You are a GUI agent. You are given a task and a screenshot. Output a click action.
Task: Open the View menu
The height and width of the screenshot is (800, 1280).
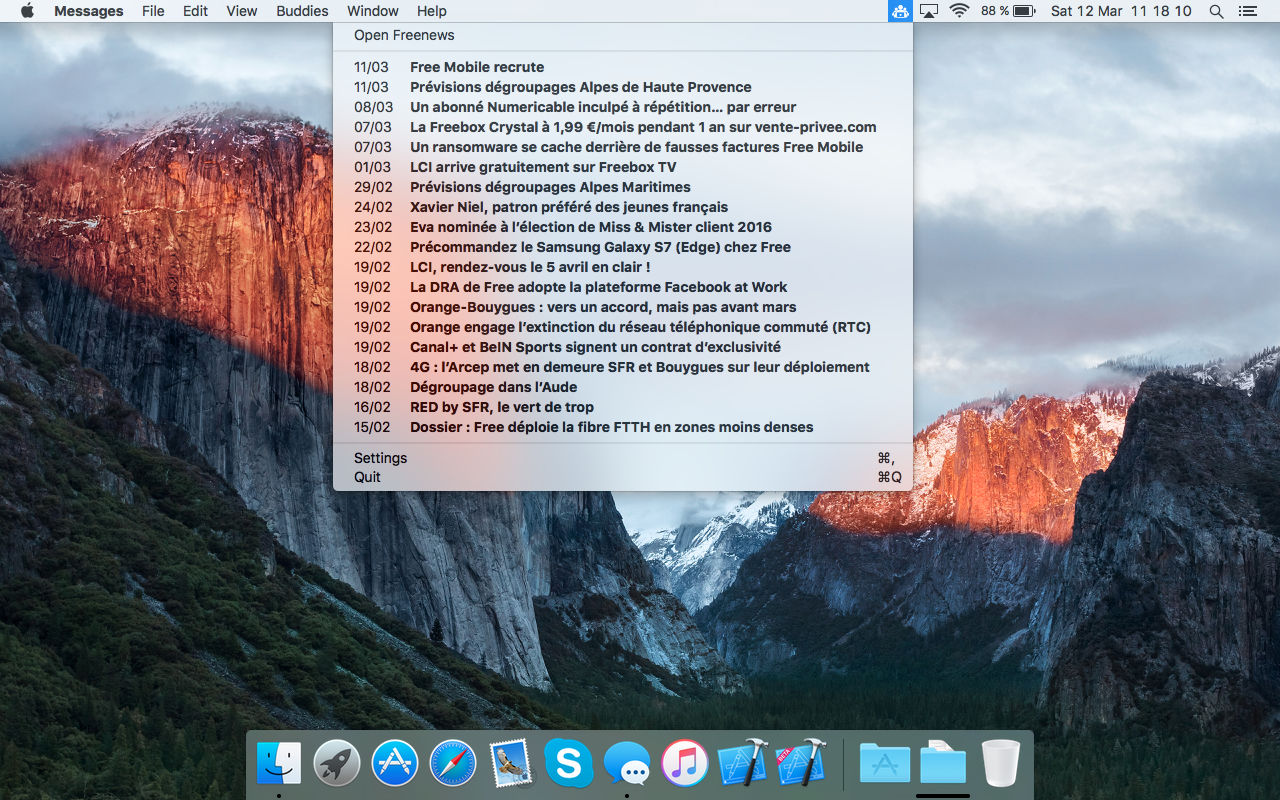(242, 11)
